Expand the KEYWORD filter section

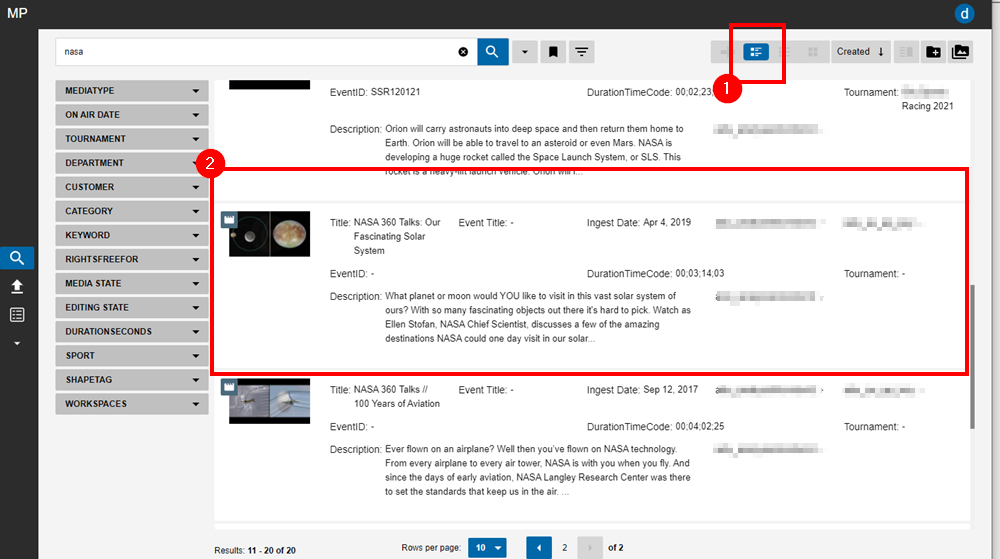(132, 235)
